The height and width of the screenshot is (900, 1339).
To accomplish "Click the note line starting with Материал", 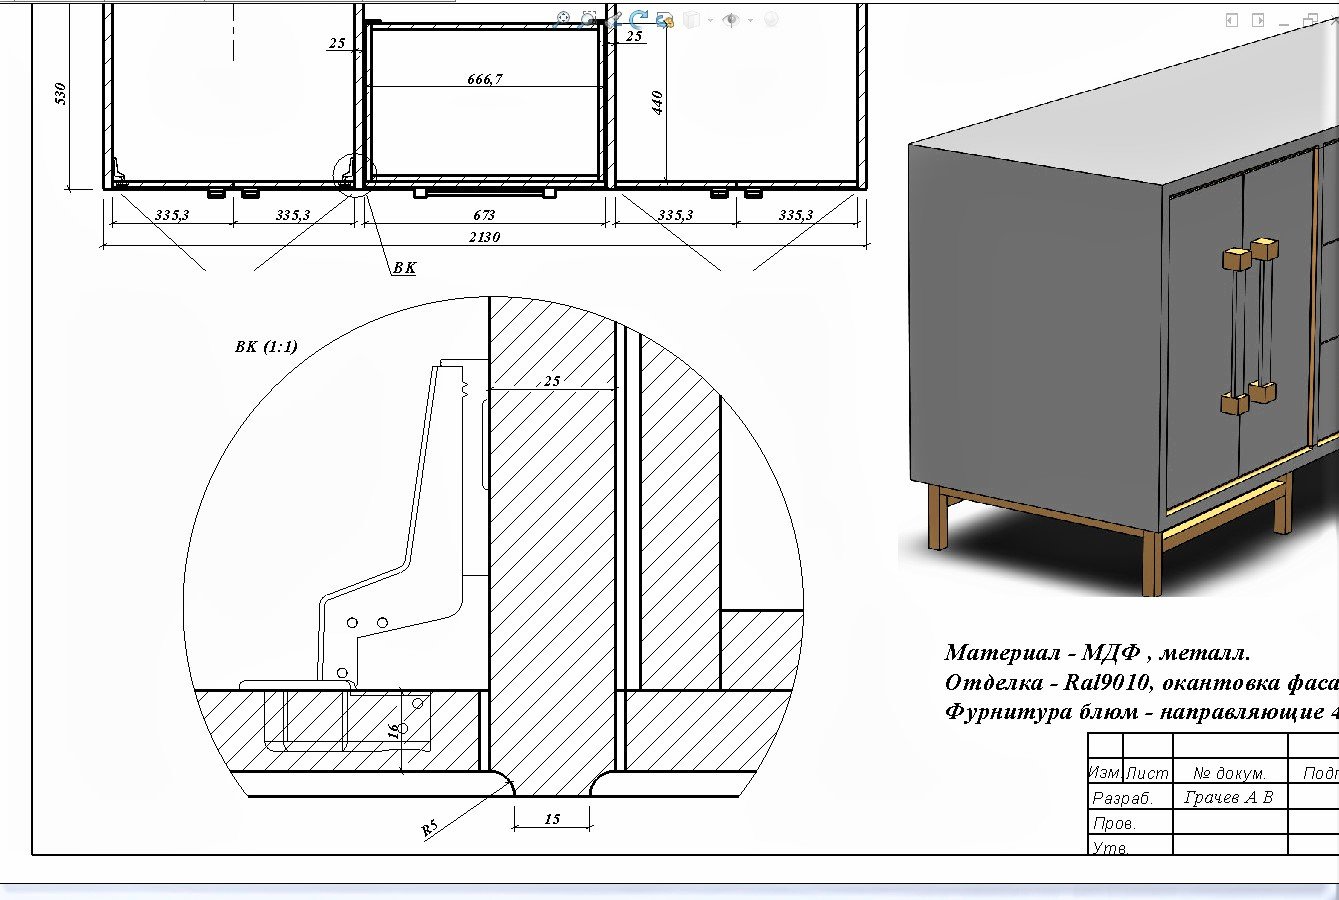I will pos(1097,653).
